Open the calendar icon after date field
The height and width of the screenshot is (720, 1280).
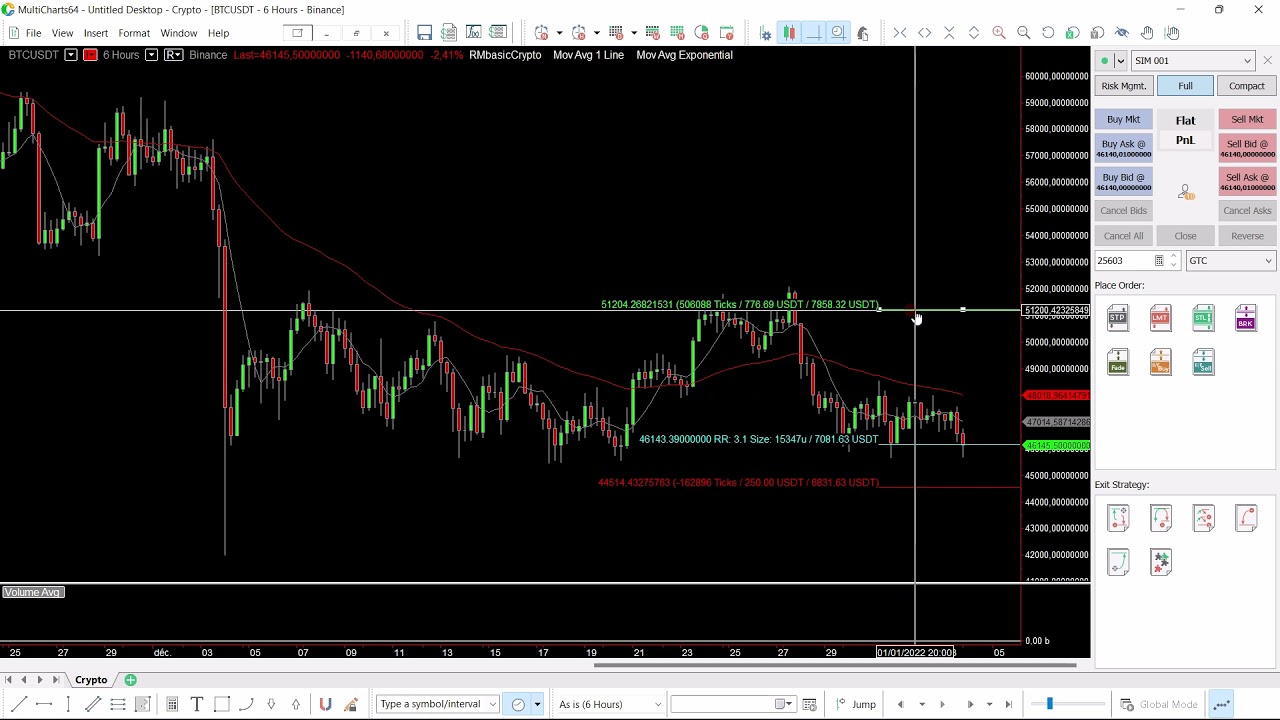(x=809, y=704)
